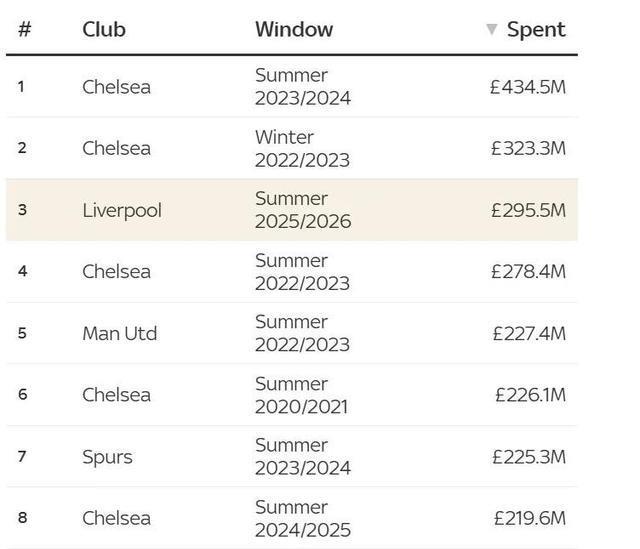
Task: Click Chelsea in rank 6 row
Action: click(x=116, y=395)
